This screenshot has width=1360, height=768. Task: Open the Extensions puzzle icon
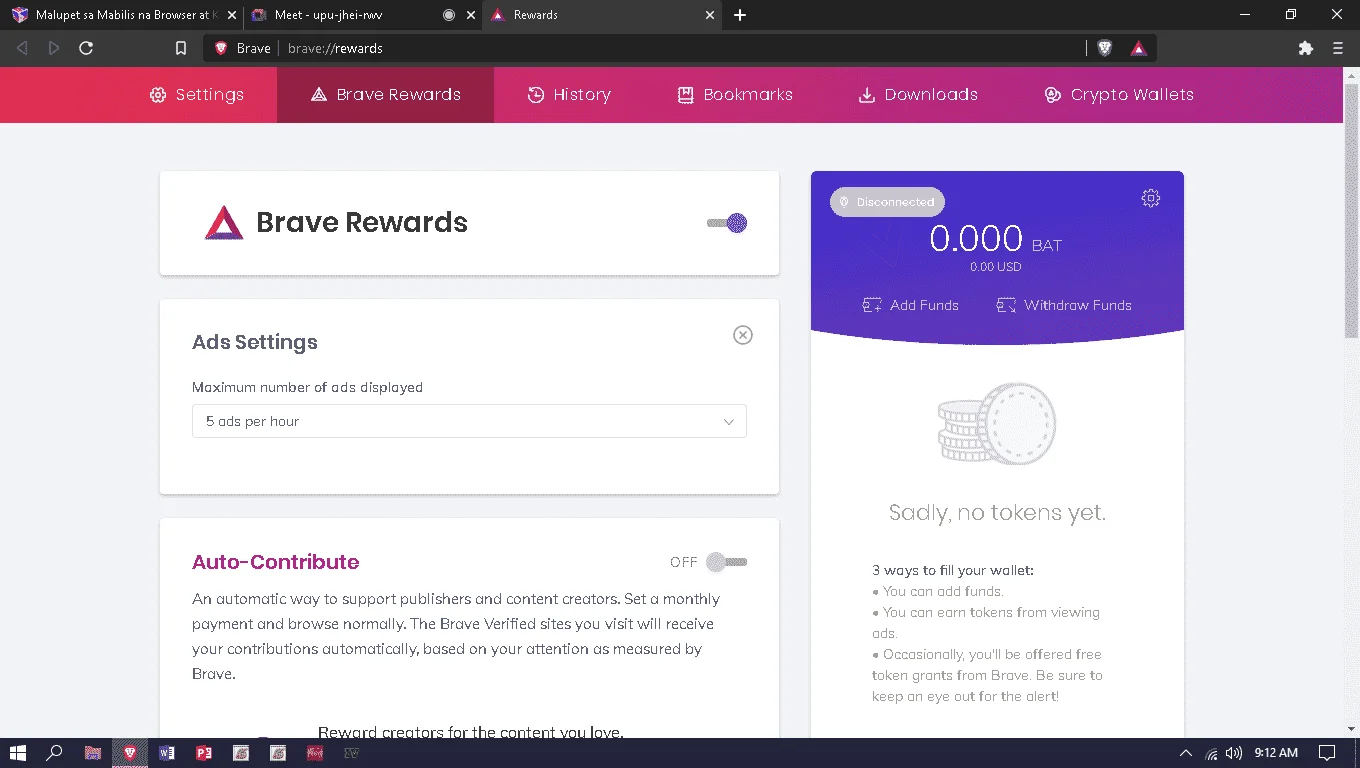point(1305,48)
